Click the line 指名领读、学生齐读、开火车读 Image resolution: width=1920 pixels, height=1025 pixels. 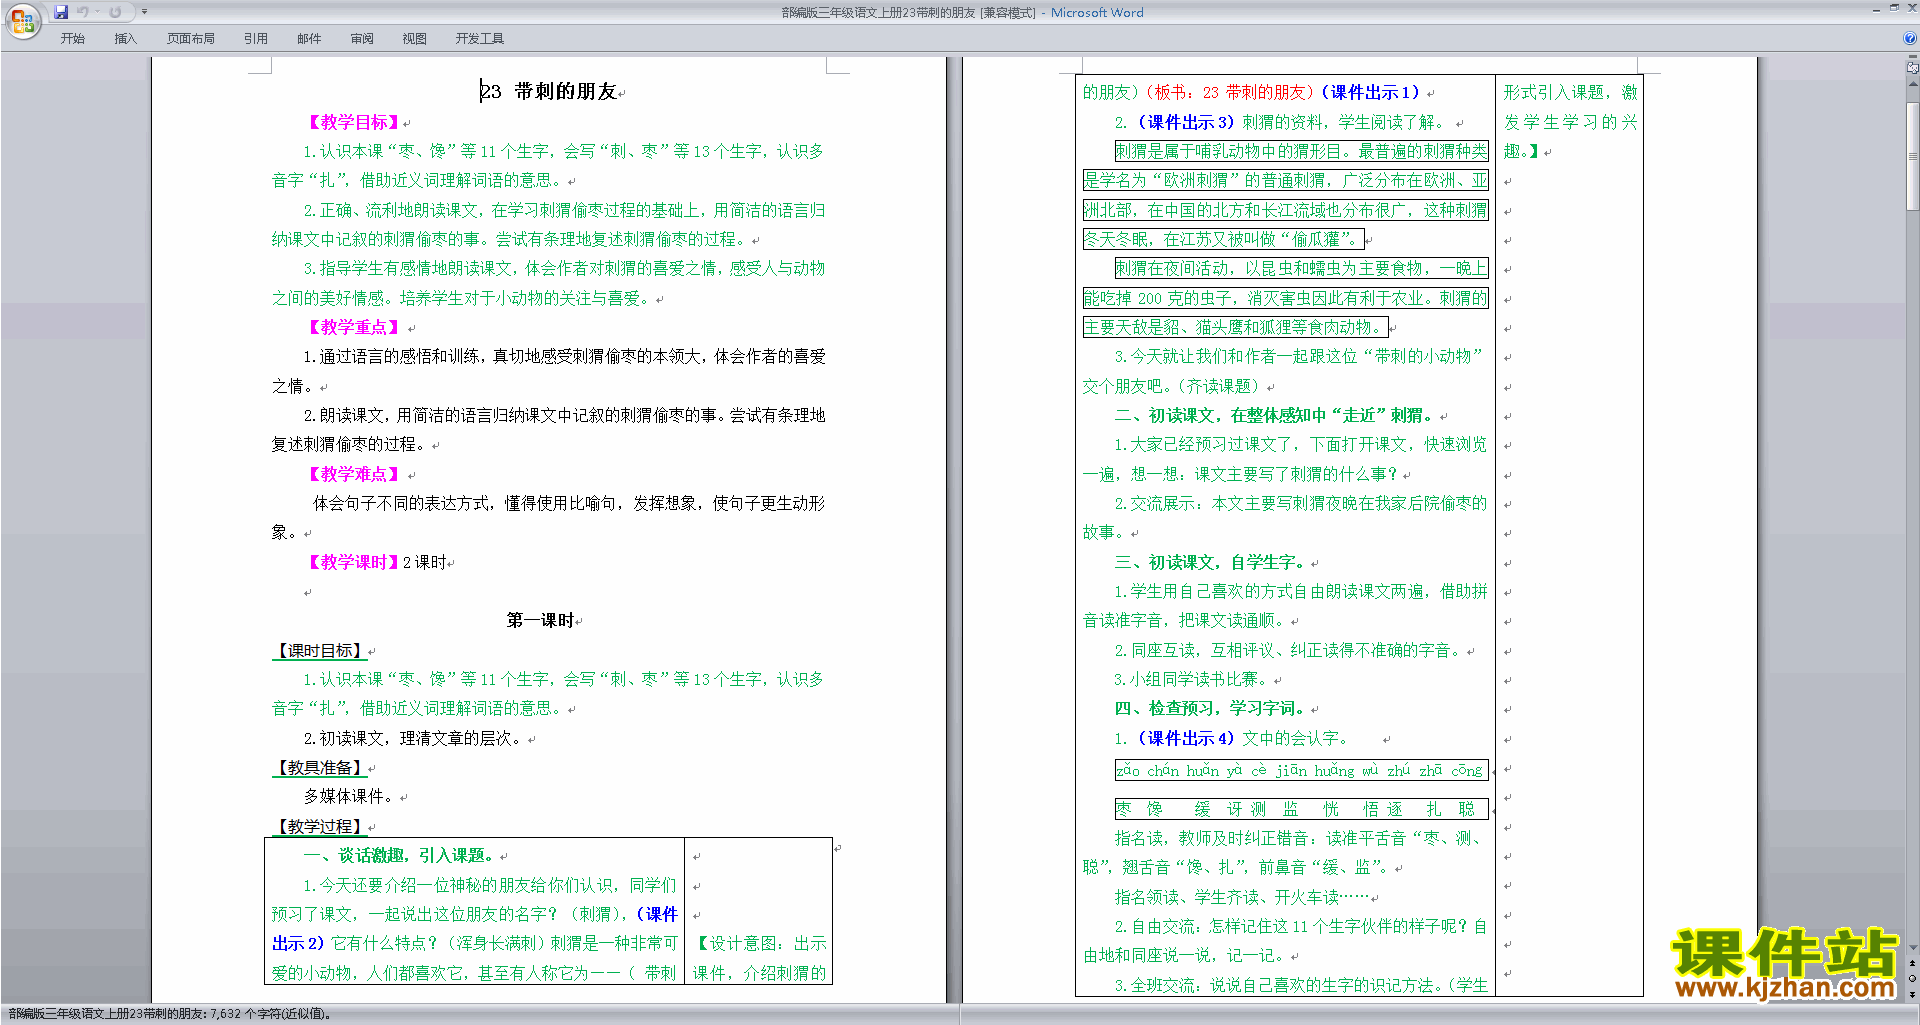(1242, 897)
